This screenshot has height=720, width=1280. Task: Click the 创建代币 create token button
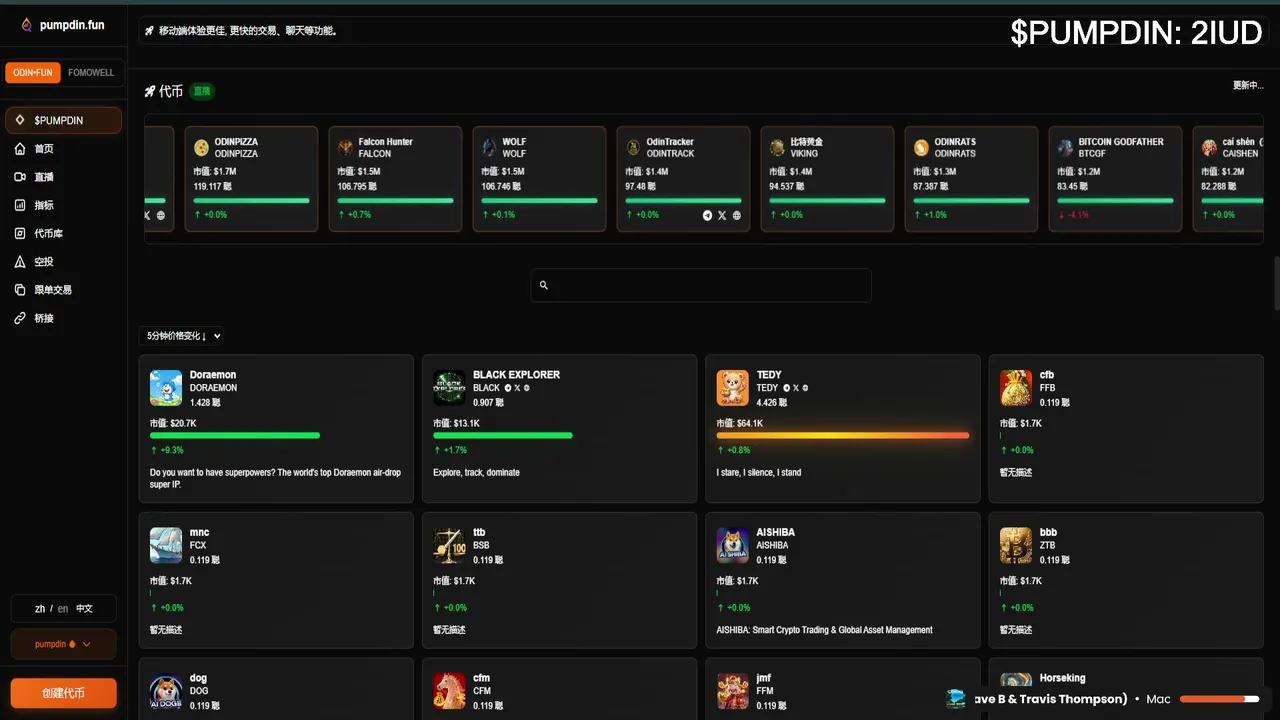click(x=64, y=693)
